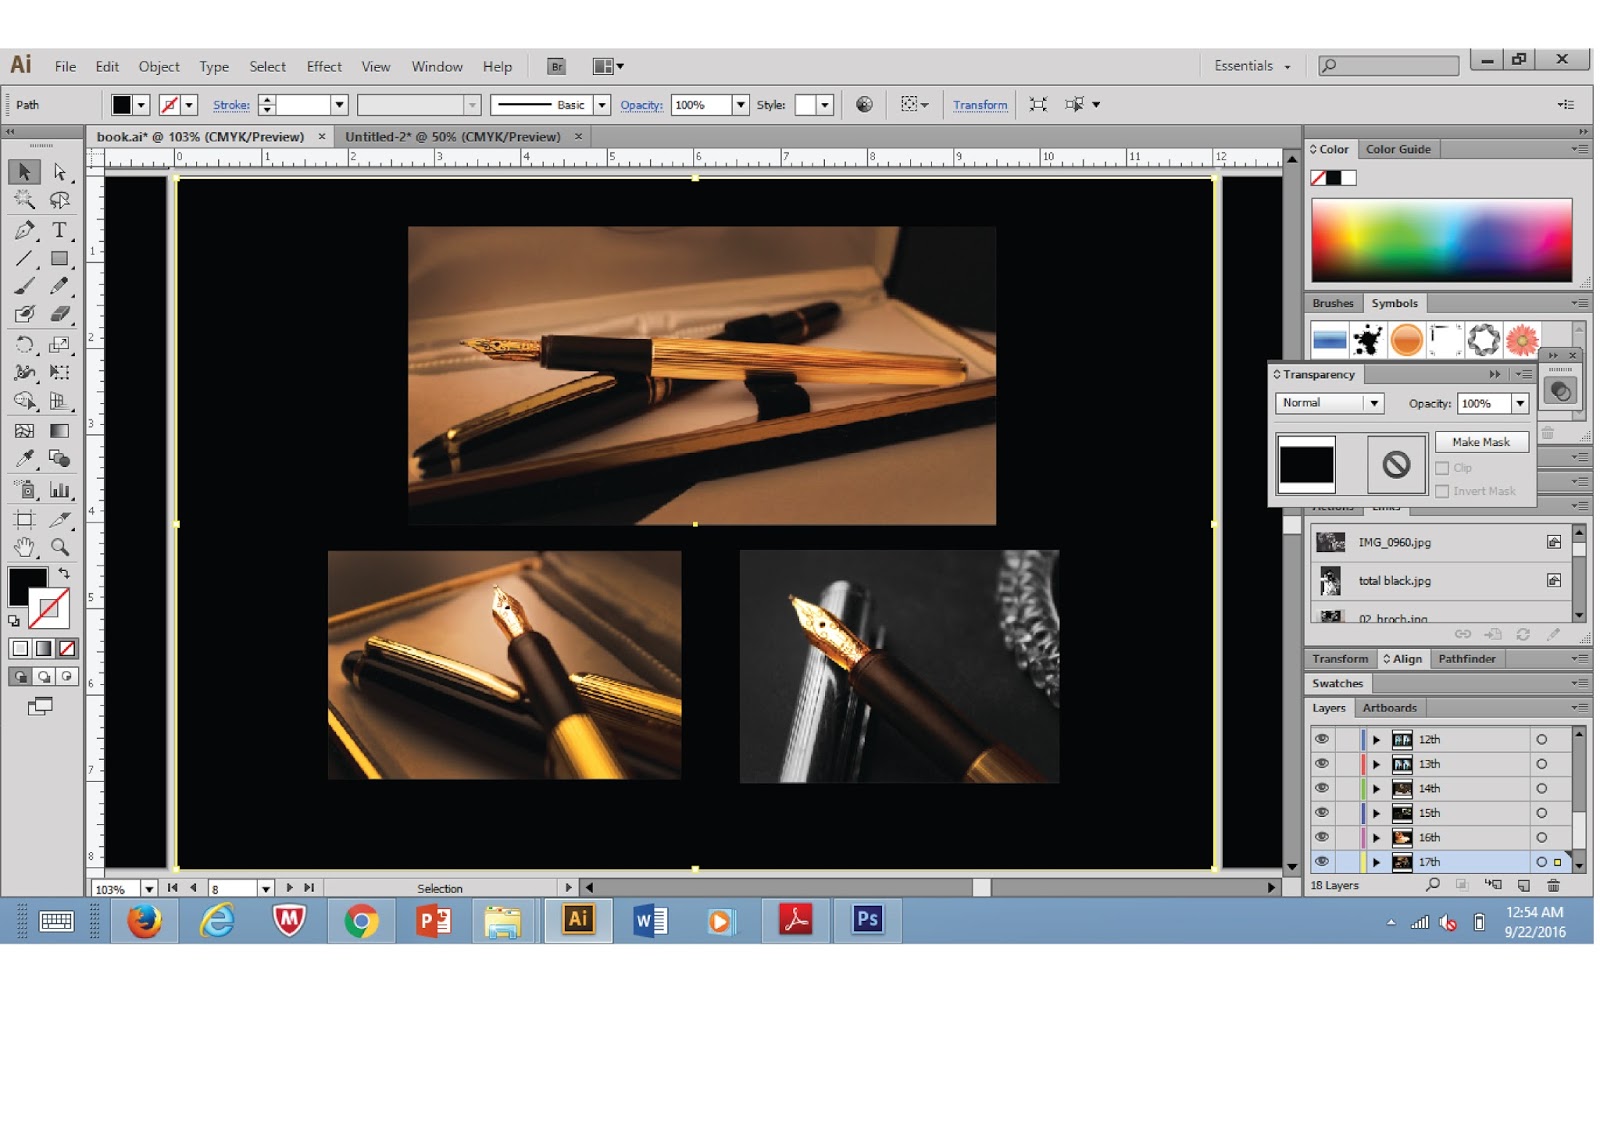Click the Stroke link in control bar

(x=231, y=105)
